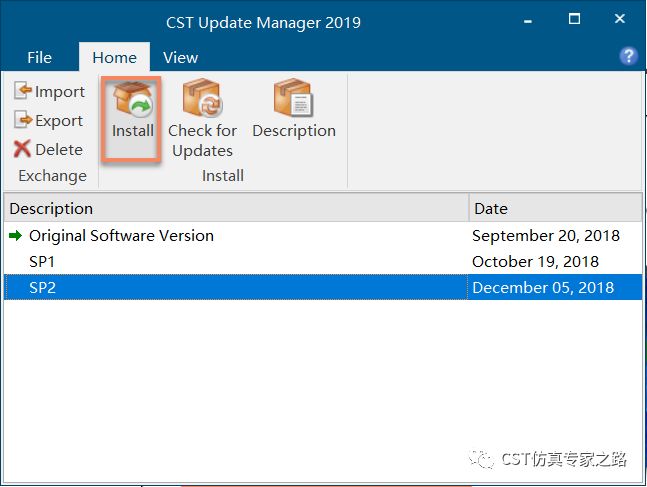This screenshot has height=487, width=647.
Task: Minimize the CST Update Manager window
Action: pyautogui.click(x=528, y=20)
